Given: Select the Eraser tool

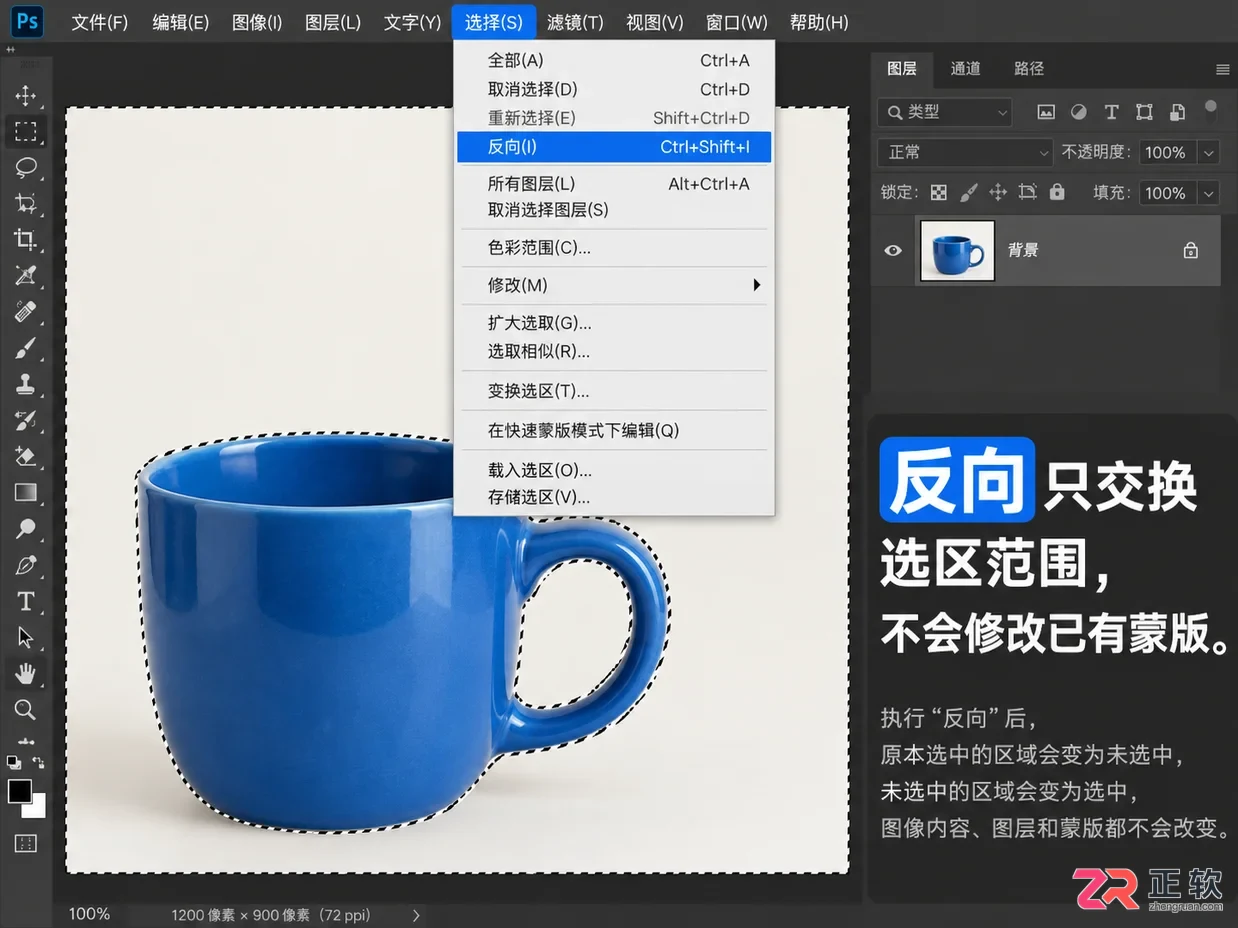Looking at the screenshot, I should [x=26, y=456].
